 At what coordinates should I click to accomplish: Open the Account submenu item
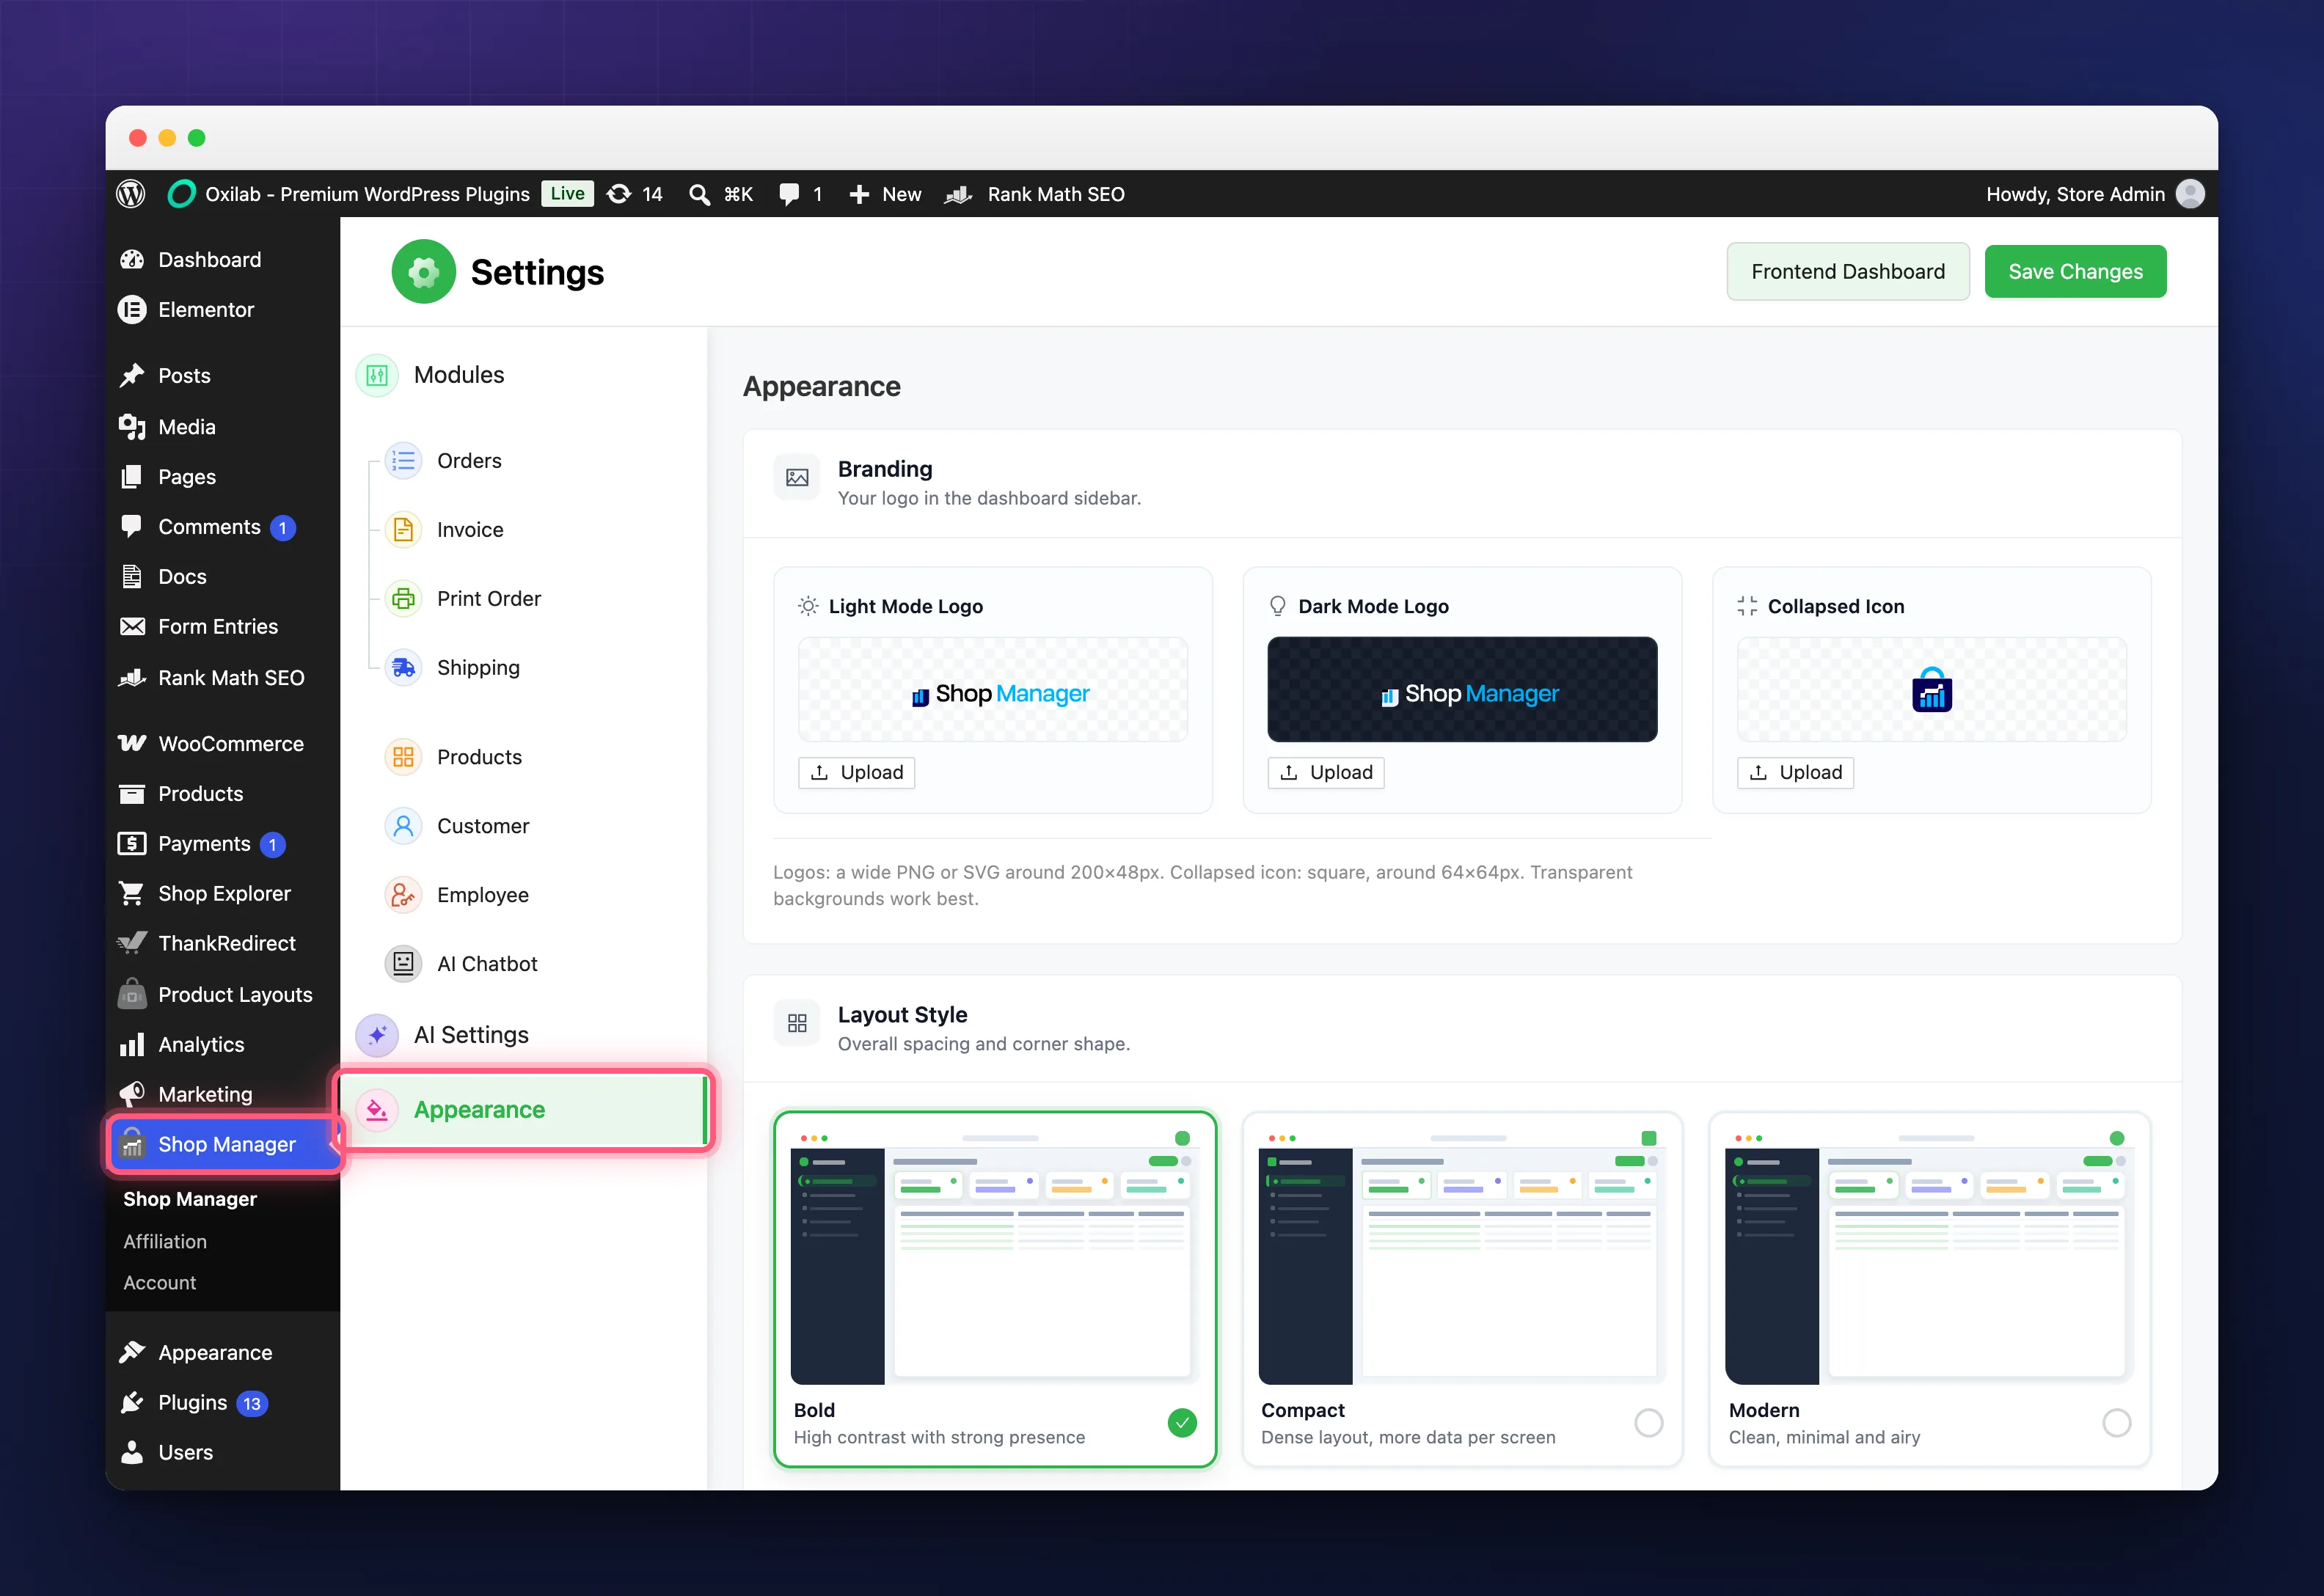(x=160, y=1283)
